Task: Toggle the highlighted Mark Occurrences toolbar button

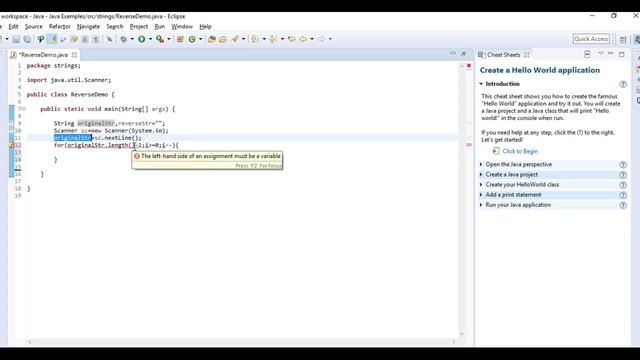Action: pyautogui.click(x=52, y=39)
